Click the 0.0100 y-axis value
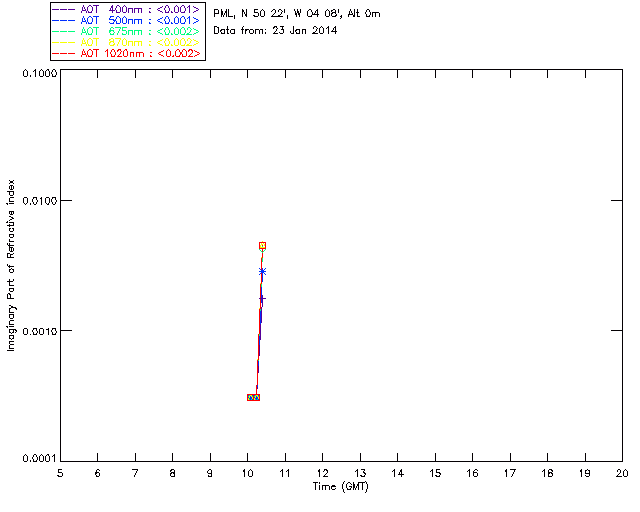This screenshot has width=640, height=512. coord(39,200)
